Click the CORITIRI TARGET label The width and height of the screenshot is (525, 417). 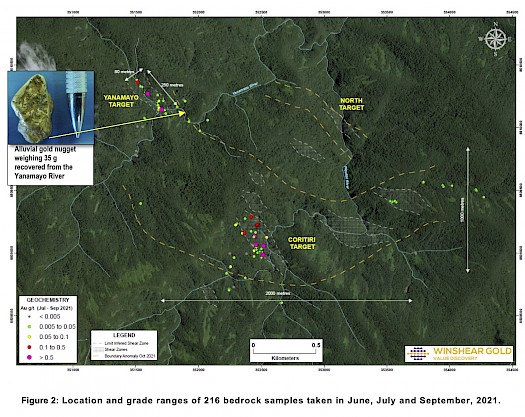pos(302,243)
